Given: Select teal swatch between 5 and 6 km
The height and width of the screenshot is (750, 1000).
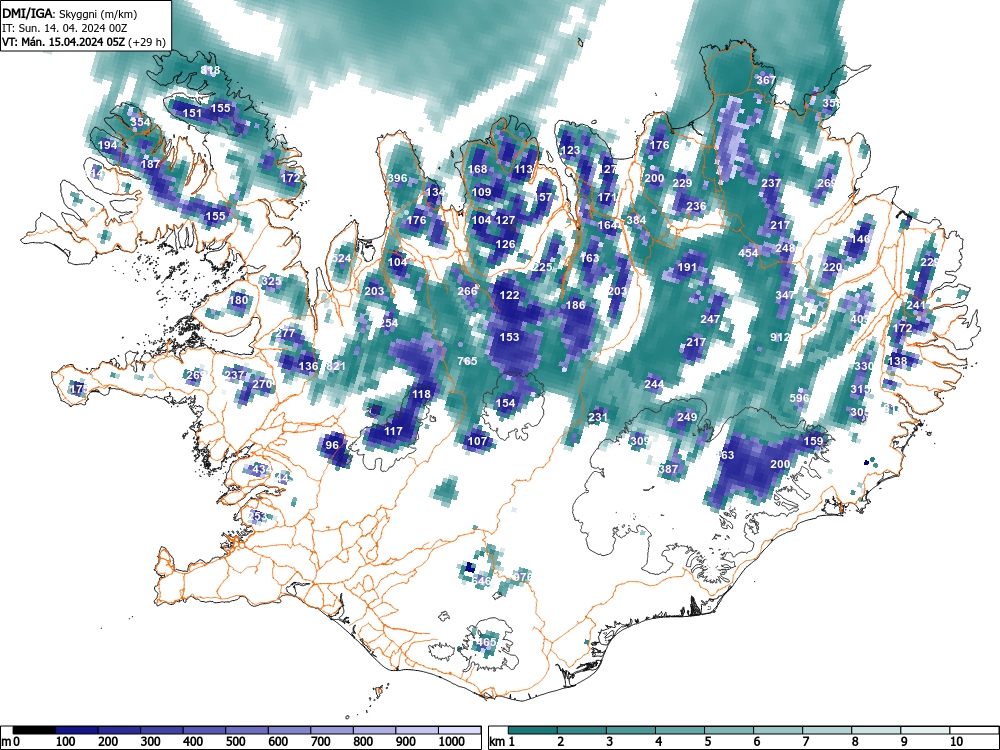Looking at the screenshot, I should point(729,730).
